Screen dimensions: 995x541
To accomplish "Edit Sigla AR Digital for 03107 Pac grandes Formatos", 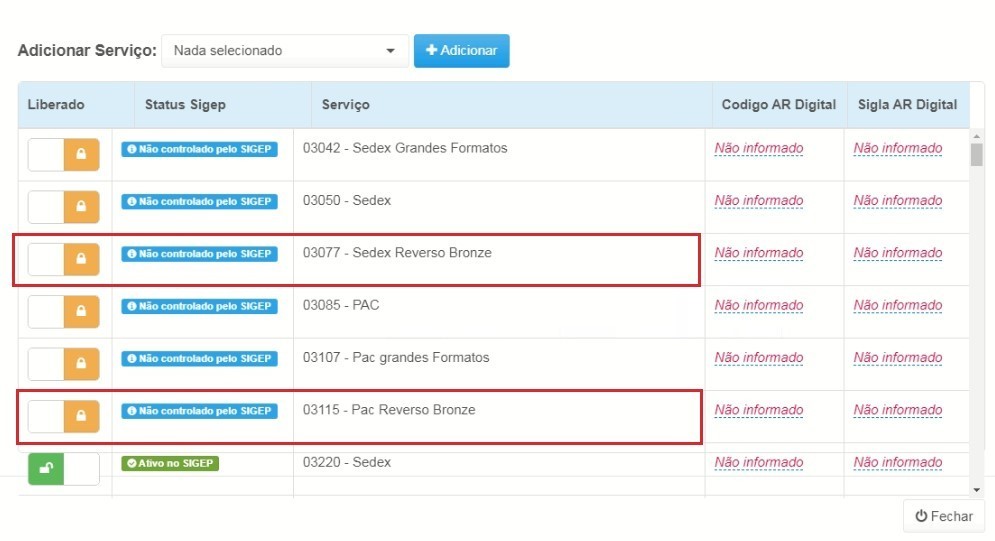I will click(898, 358).
